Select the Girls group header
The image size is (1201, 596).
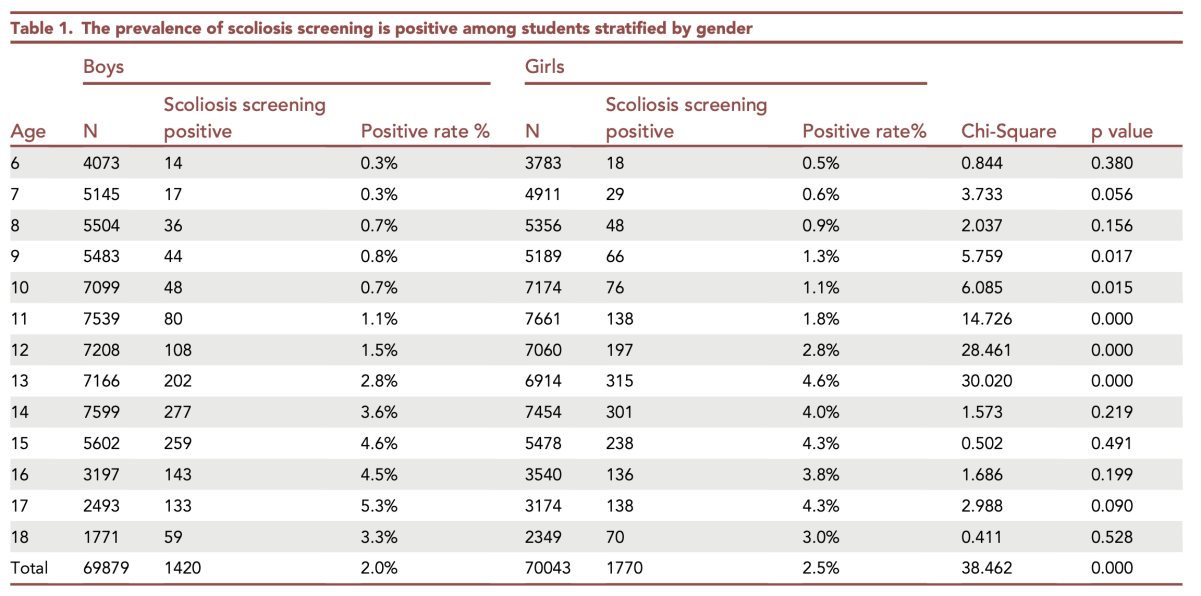tap(545, 67)
